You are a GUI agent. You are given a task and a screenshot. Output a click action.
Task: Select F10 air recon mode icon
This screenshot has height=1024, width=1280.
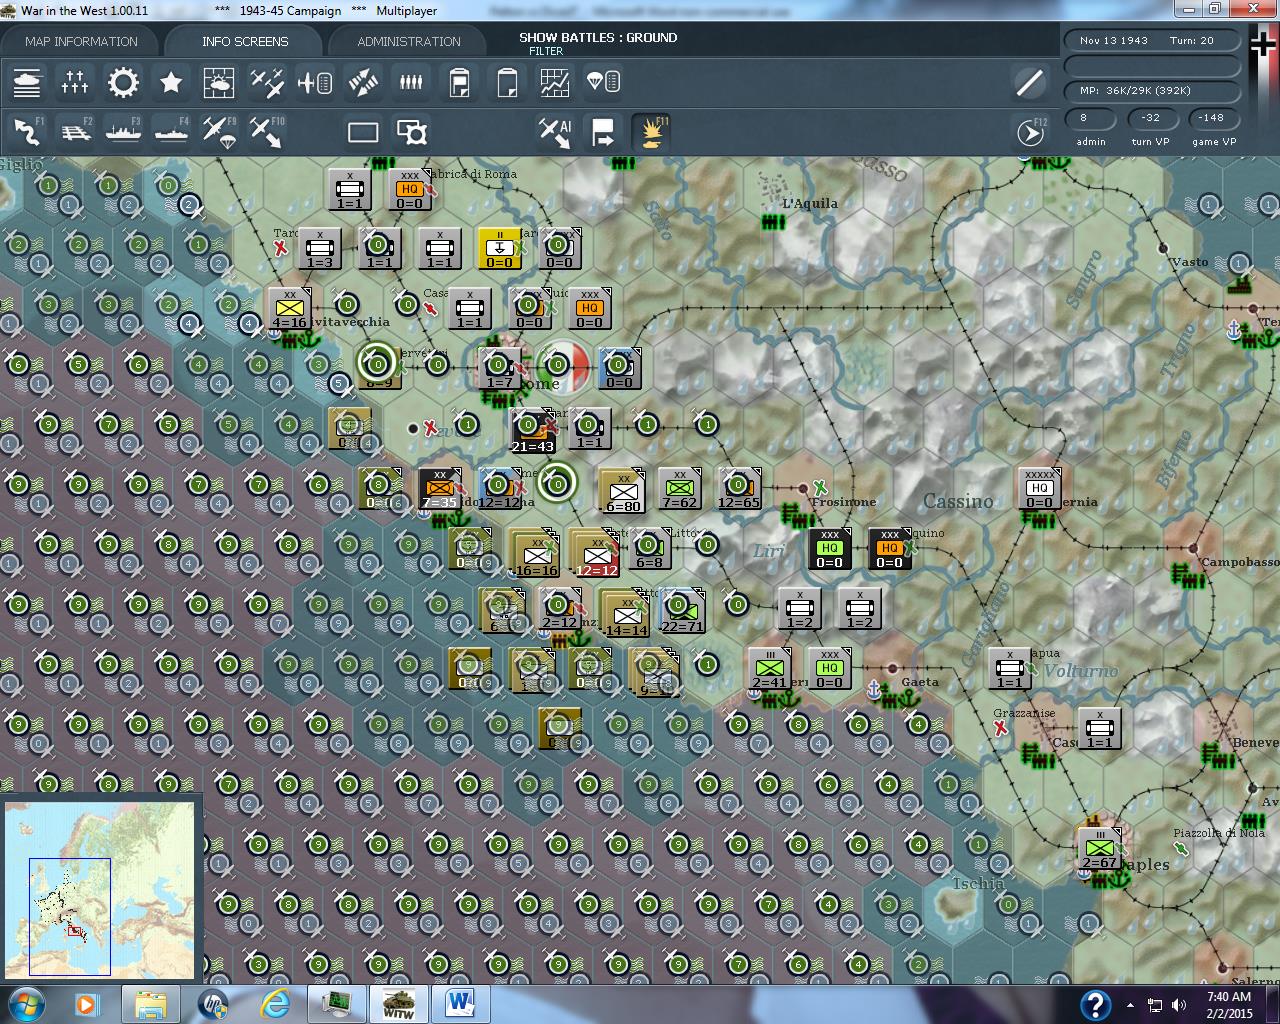pos(267,131)
